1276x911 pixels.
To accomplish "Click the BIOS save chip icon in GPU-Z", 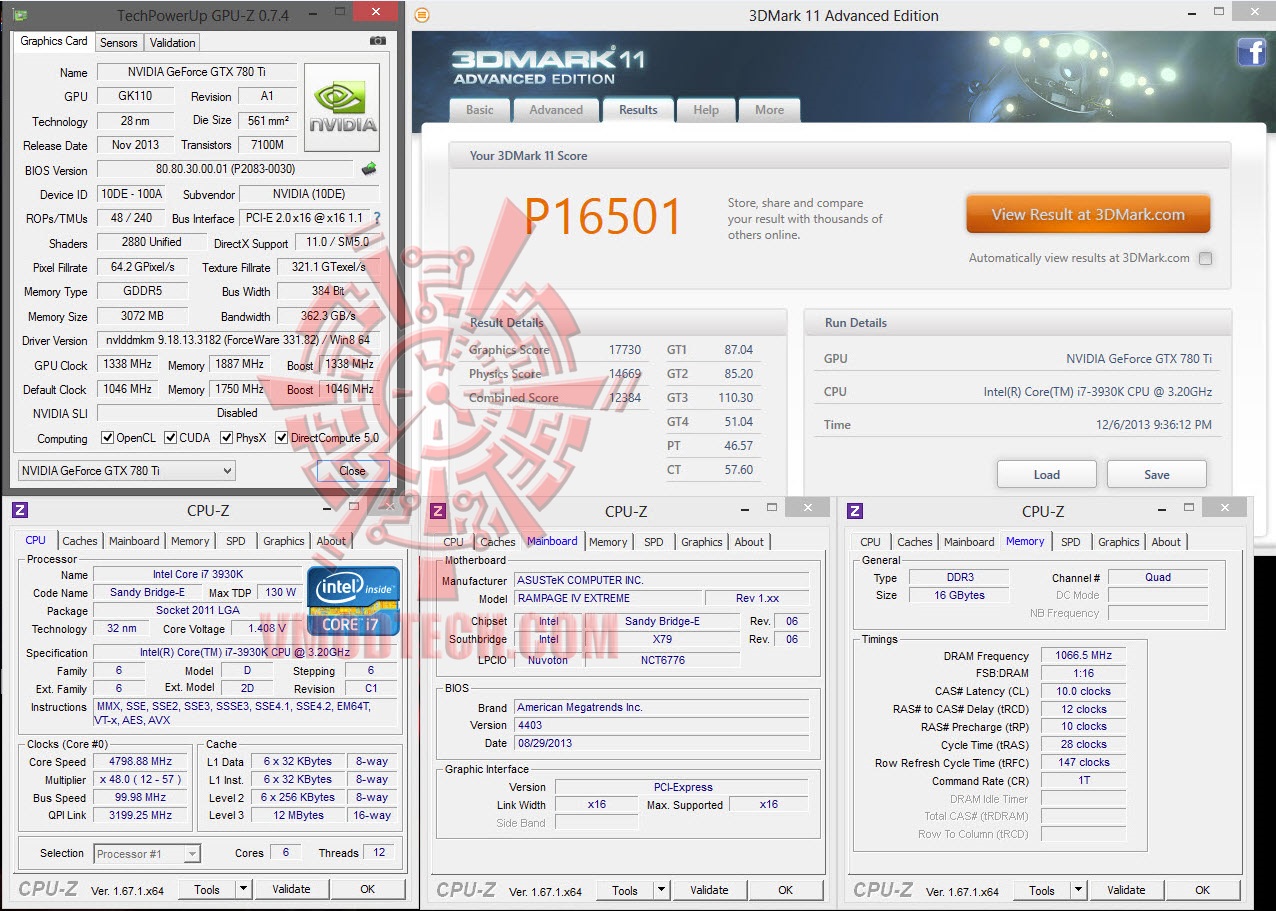I will (369, 169).
